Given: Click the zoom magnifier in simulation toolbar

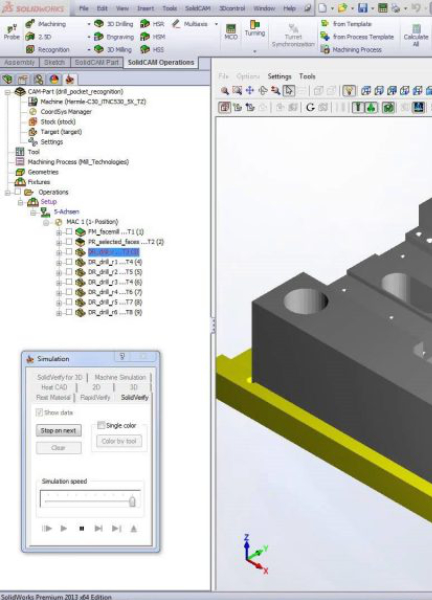Looking at the screenshot, I should [x=225, y=90].
